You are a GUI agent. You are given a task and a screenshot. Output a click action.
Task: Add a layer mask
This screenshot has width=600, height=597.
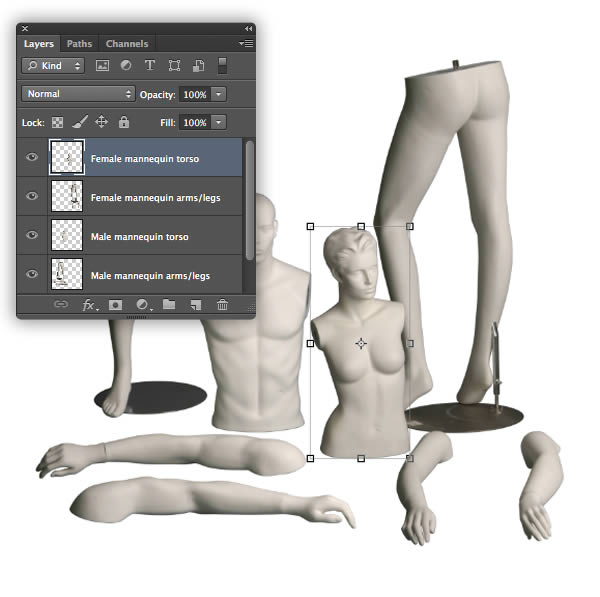[x=115, y=305]
